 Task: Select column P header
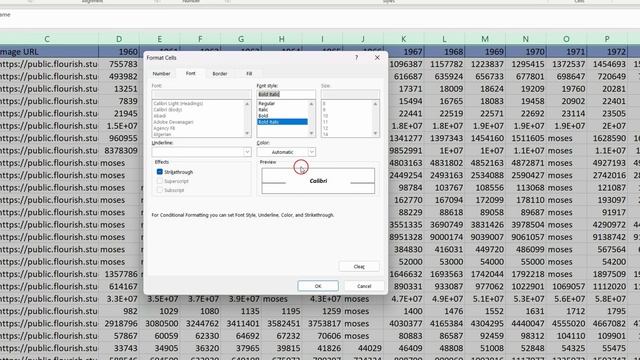pyautogui.click(x=607, y=39)
